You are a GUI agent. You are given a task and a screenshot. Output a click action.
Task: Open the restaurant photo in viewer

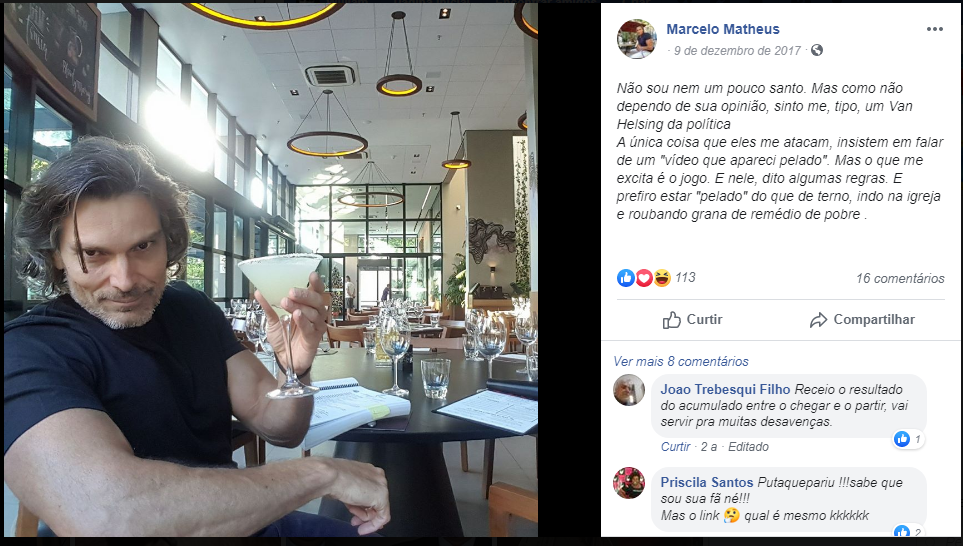[x=271, y=270]
